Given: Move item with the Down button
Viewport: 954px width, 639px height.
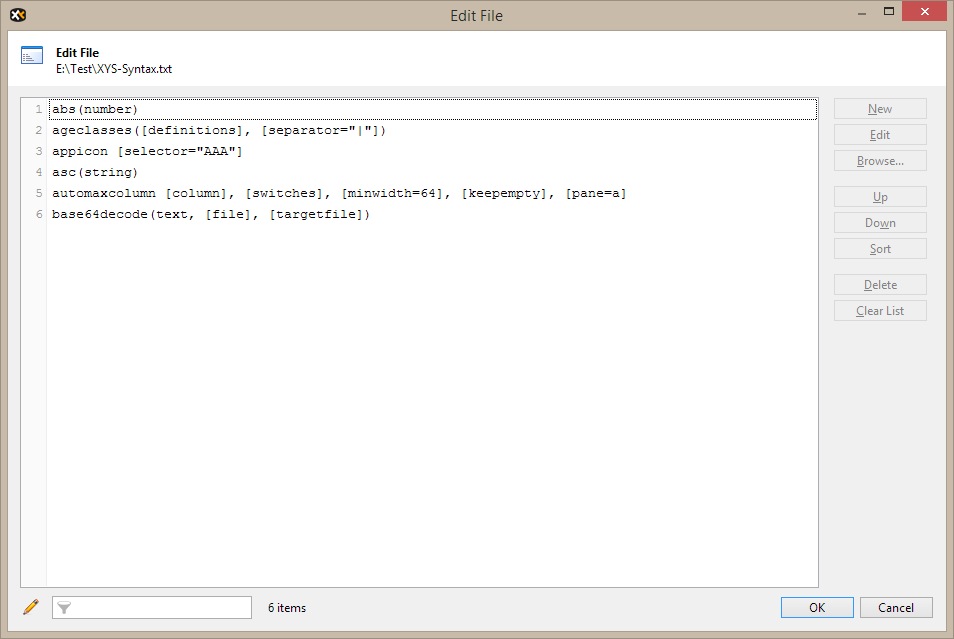Looking at the screenshot, I should (880, 223).
